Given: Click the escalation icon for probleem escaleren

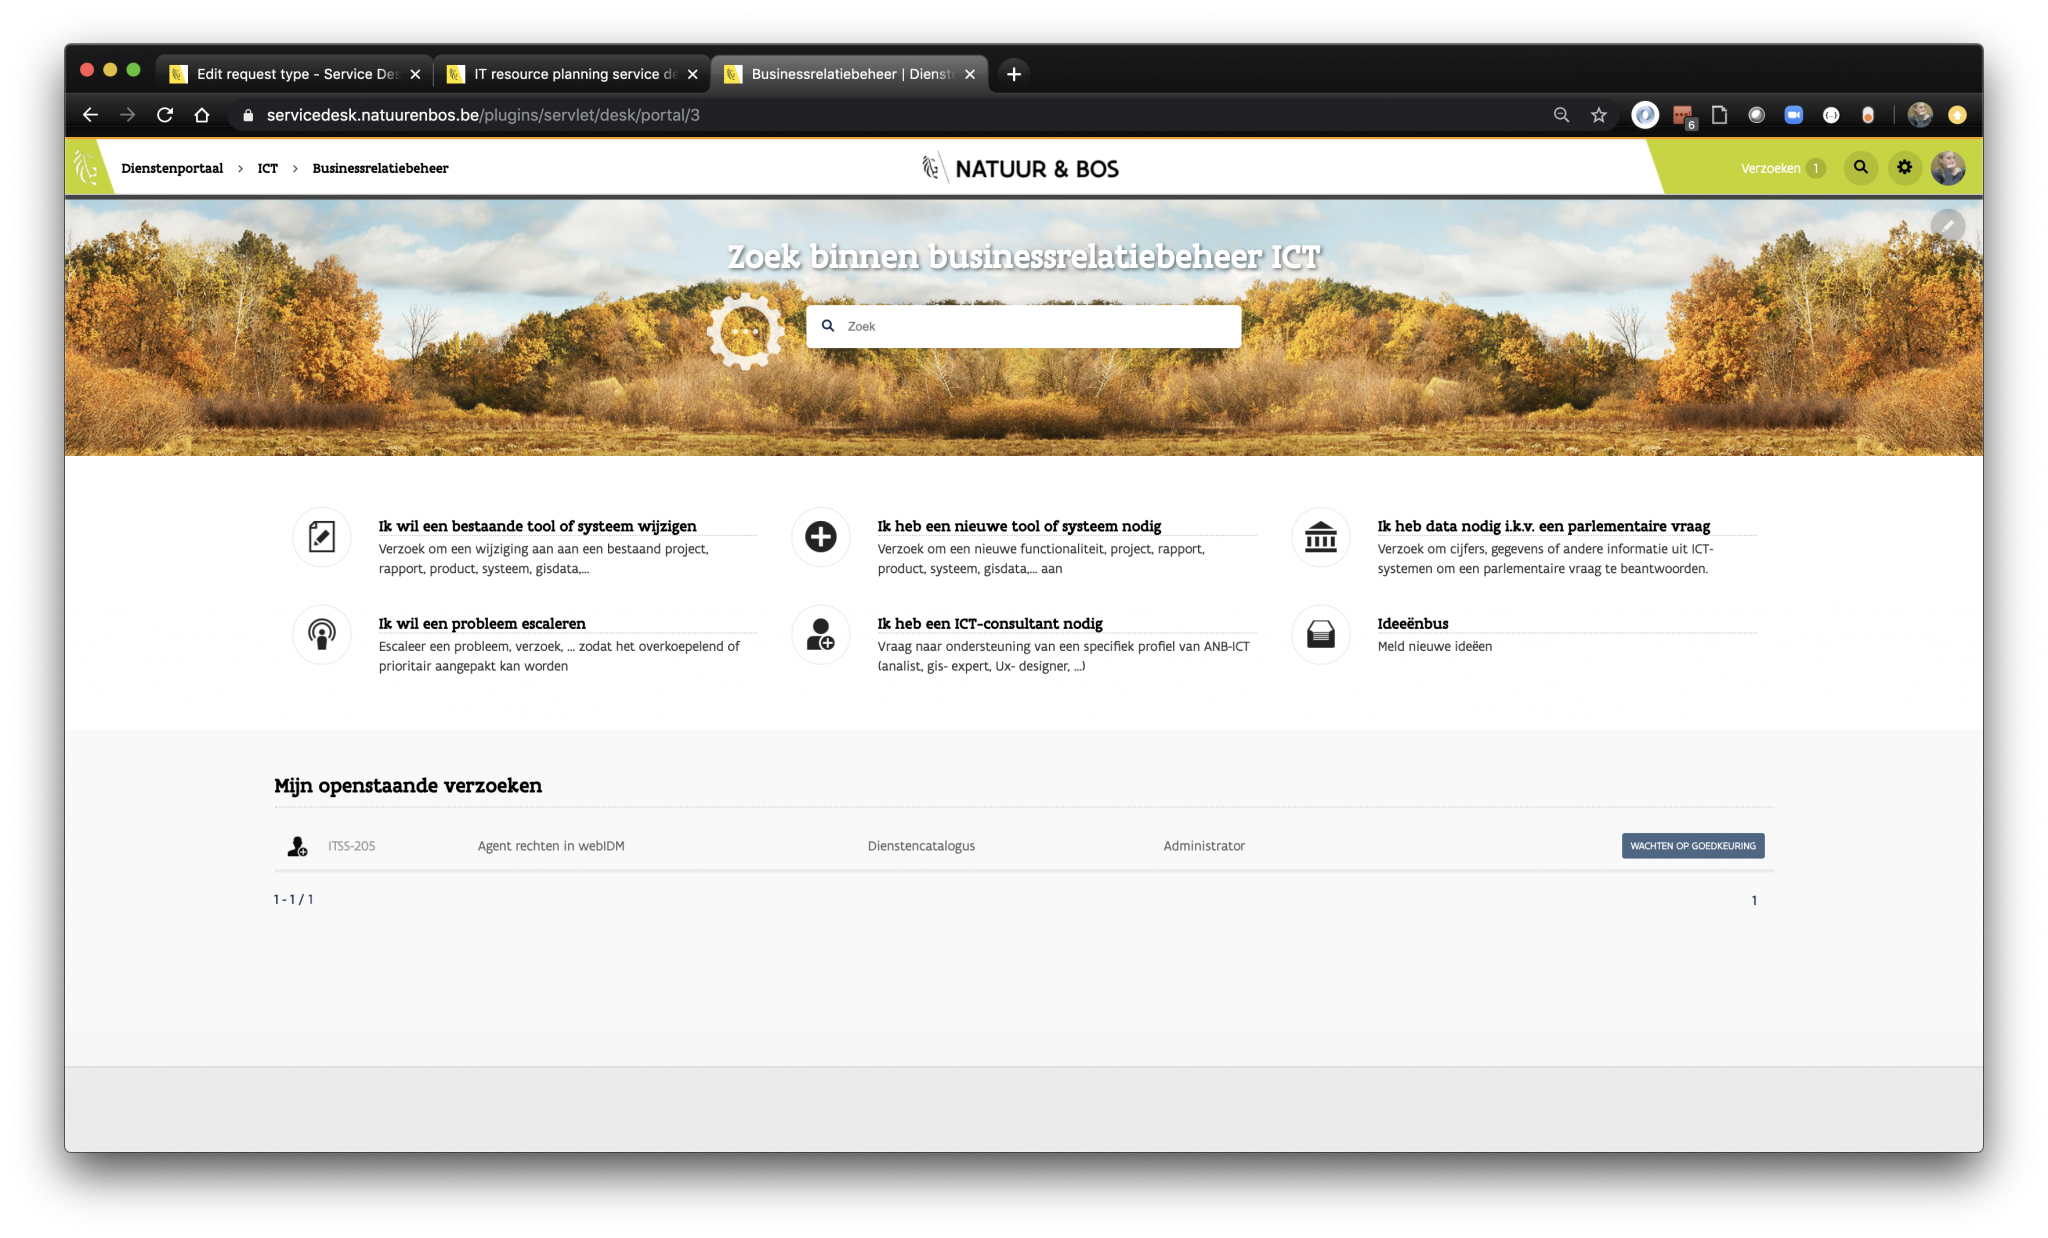Looking at the screenshot, I should [321, 634].
